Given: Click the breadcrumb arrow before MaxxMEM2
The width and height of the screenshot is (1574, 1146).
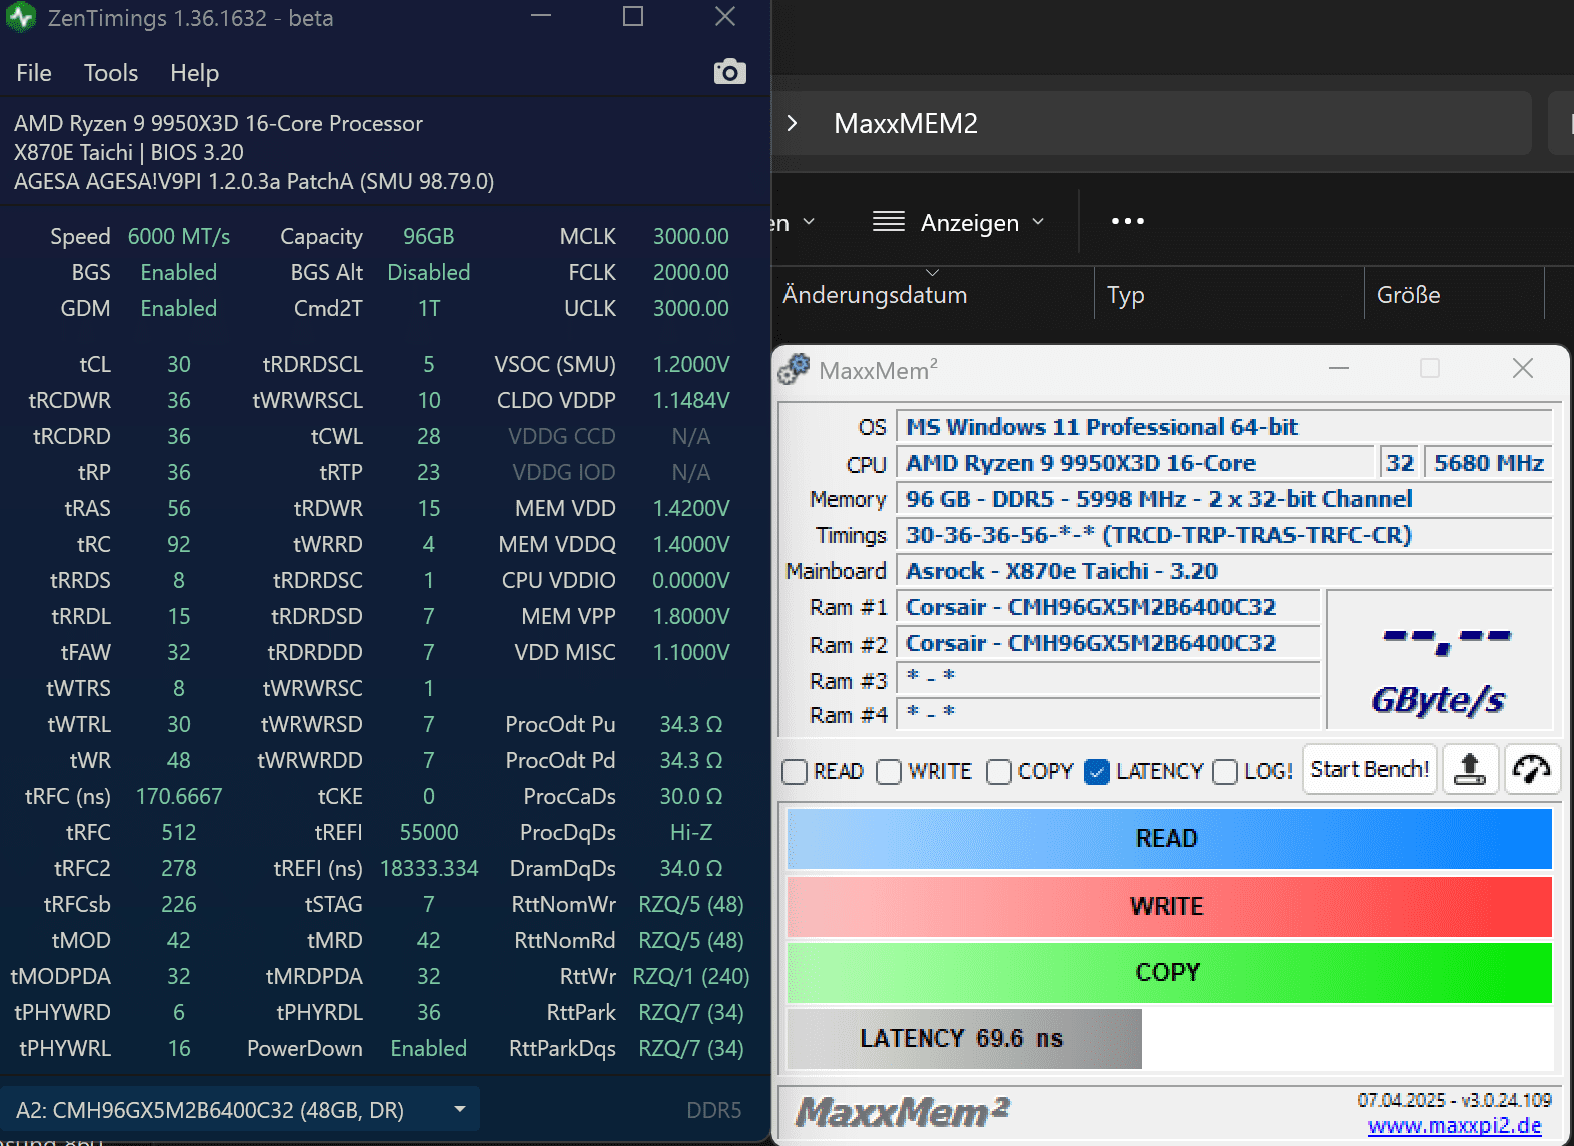Looking at the screenshot, I should tap(792, 123).
